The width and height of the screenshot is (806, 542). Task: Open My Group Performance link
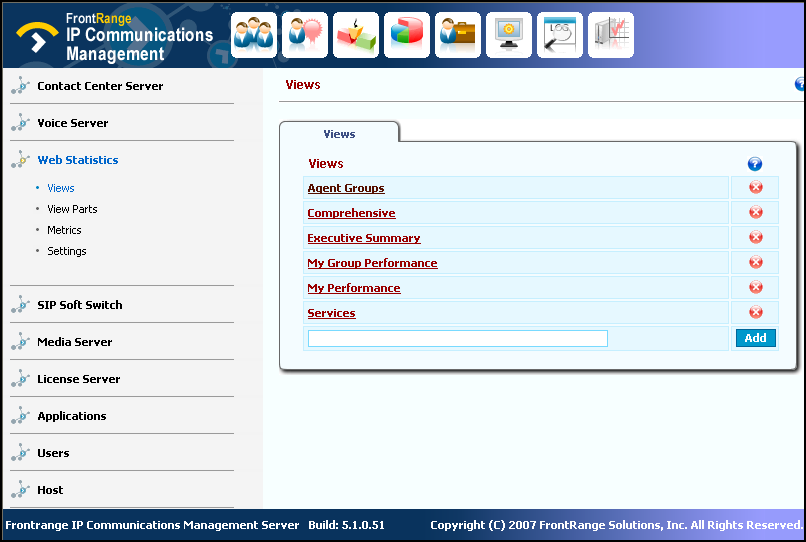[372, 263]
